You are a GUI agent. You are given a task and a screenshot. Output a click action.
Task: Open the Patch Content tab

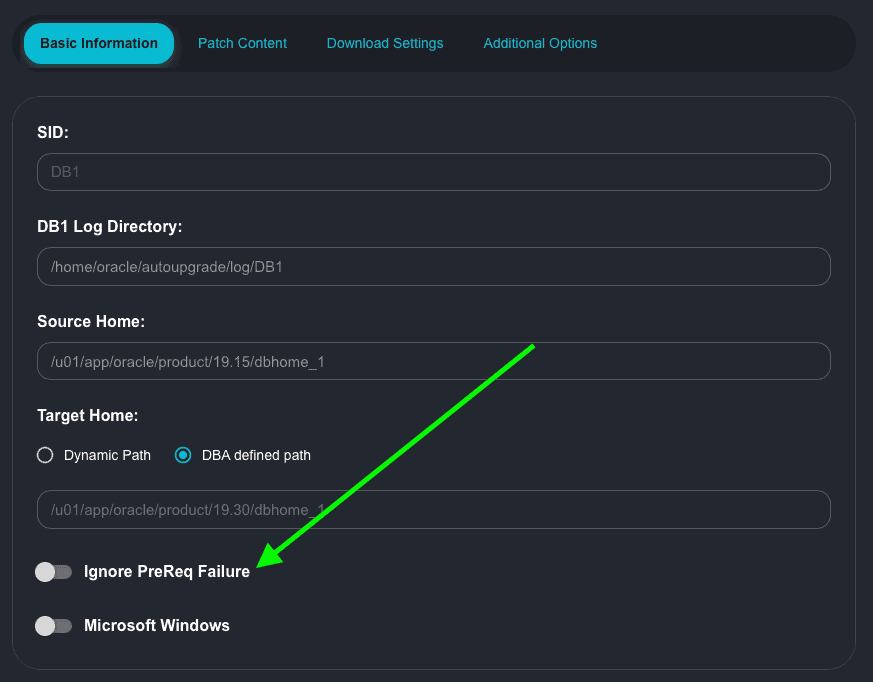(242, 44)
